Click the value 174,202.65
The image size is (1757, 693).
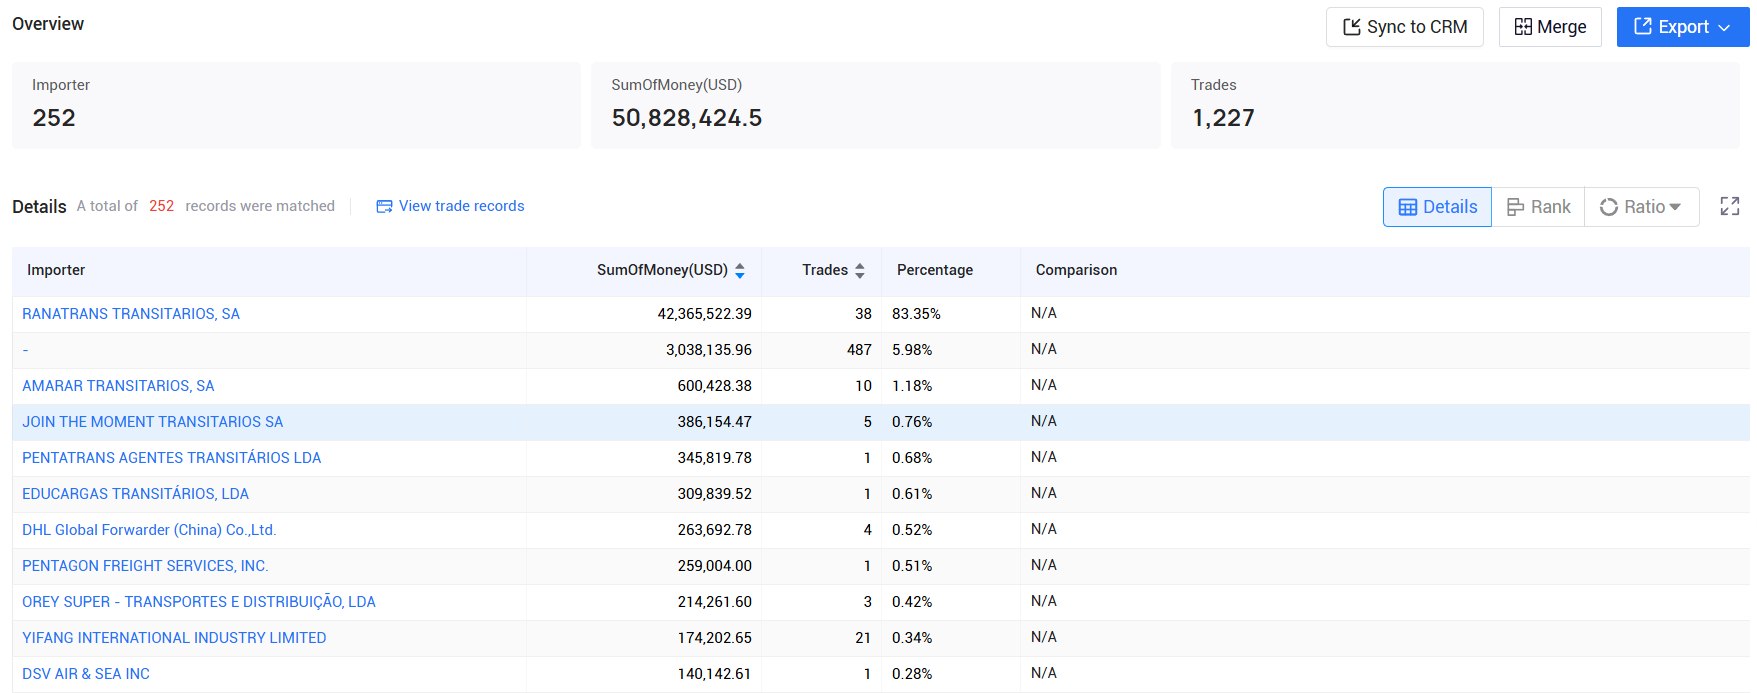tap(714, 638)
